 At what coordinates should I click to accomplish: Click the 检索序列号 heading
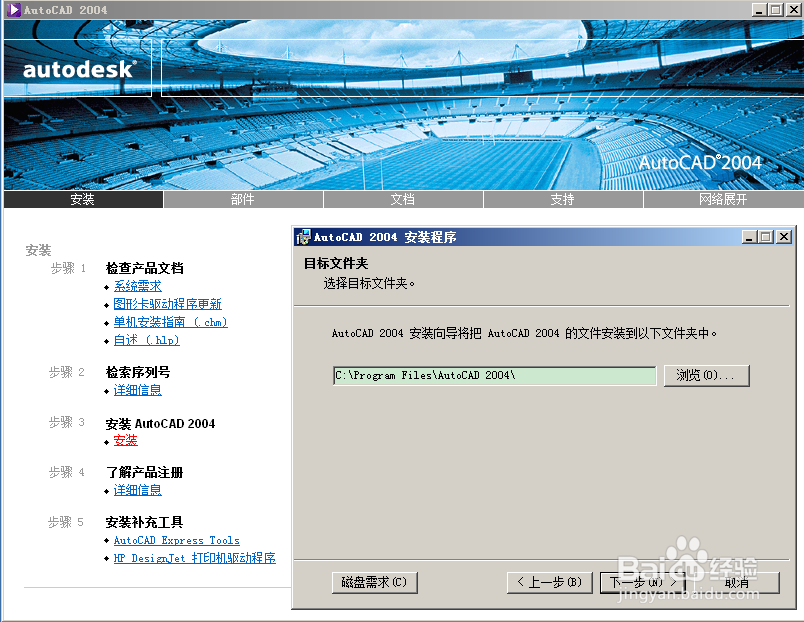pos(138,372)
